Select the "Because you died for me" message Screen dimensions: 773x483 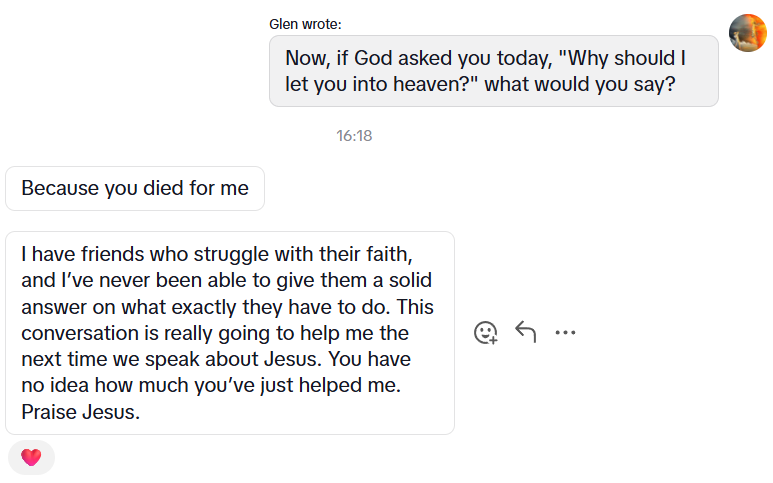[135, 188]
